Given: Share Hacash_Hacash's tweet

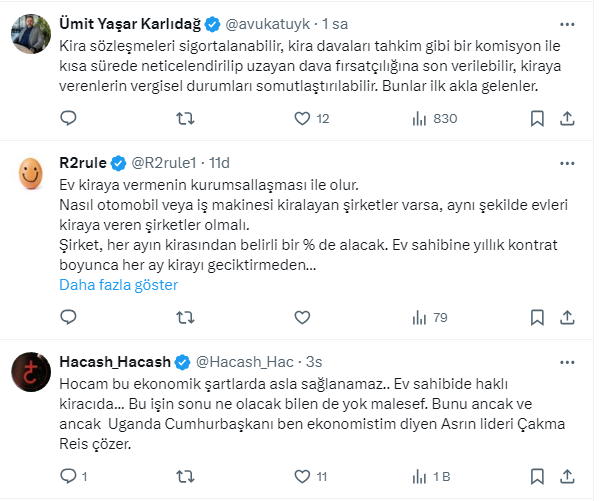Looking at the screenshot, I should [x=566, y=477].
